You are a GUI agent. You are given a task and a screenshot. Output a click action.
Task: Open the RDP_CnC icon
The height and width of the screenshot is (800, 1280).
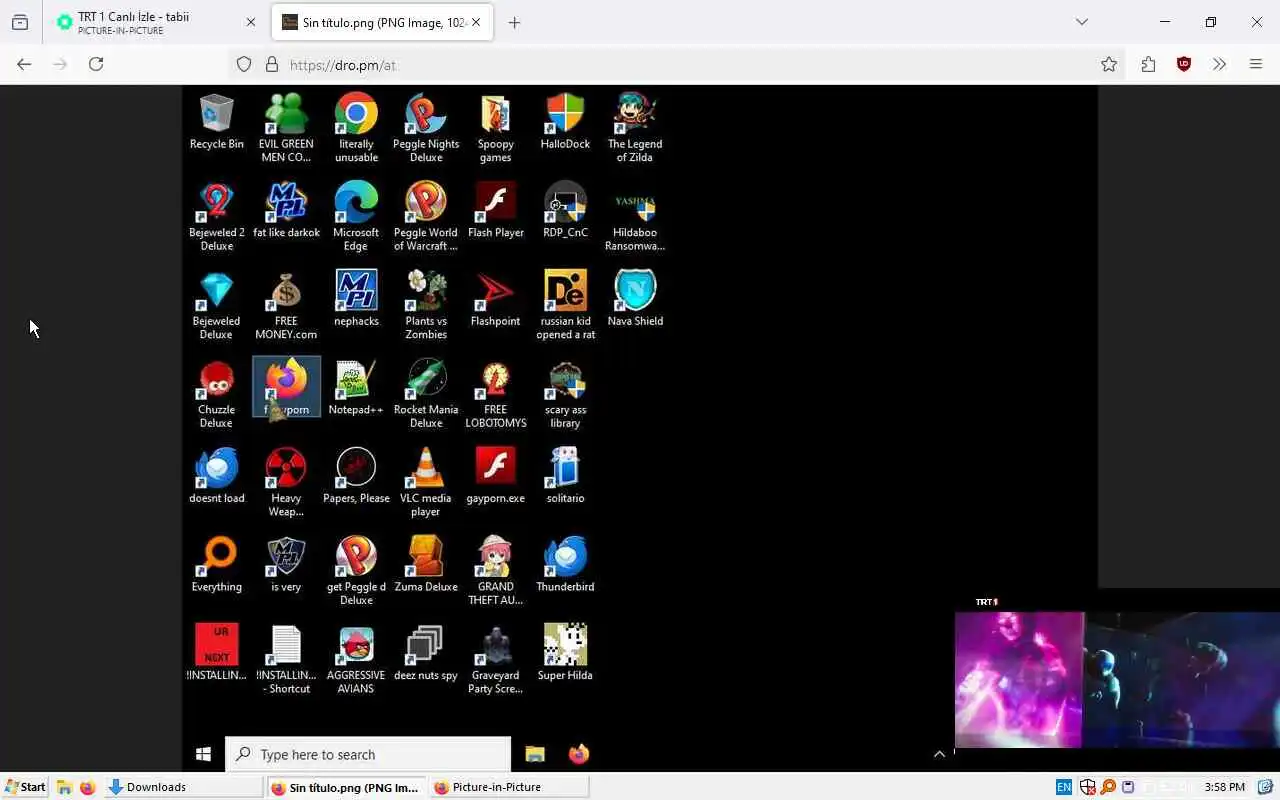pos(565,211)
